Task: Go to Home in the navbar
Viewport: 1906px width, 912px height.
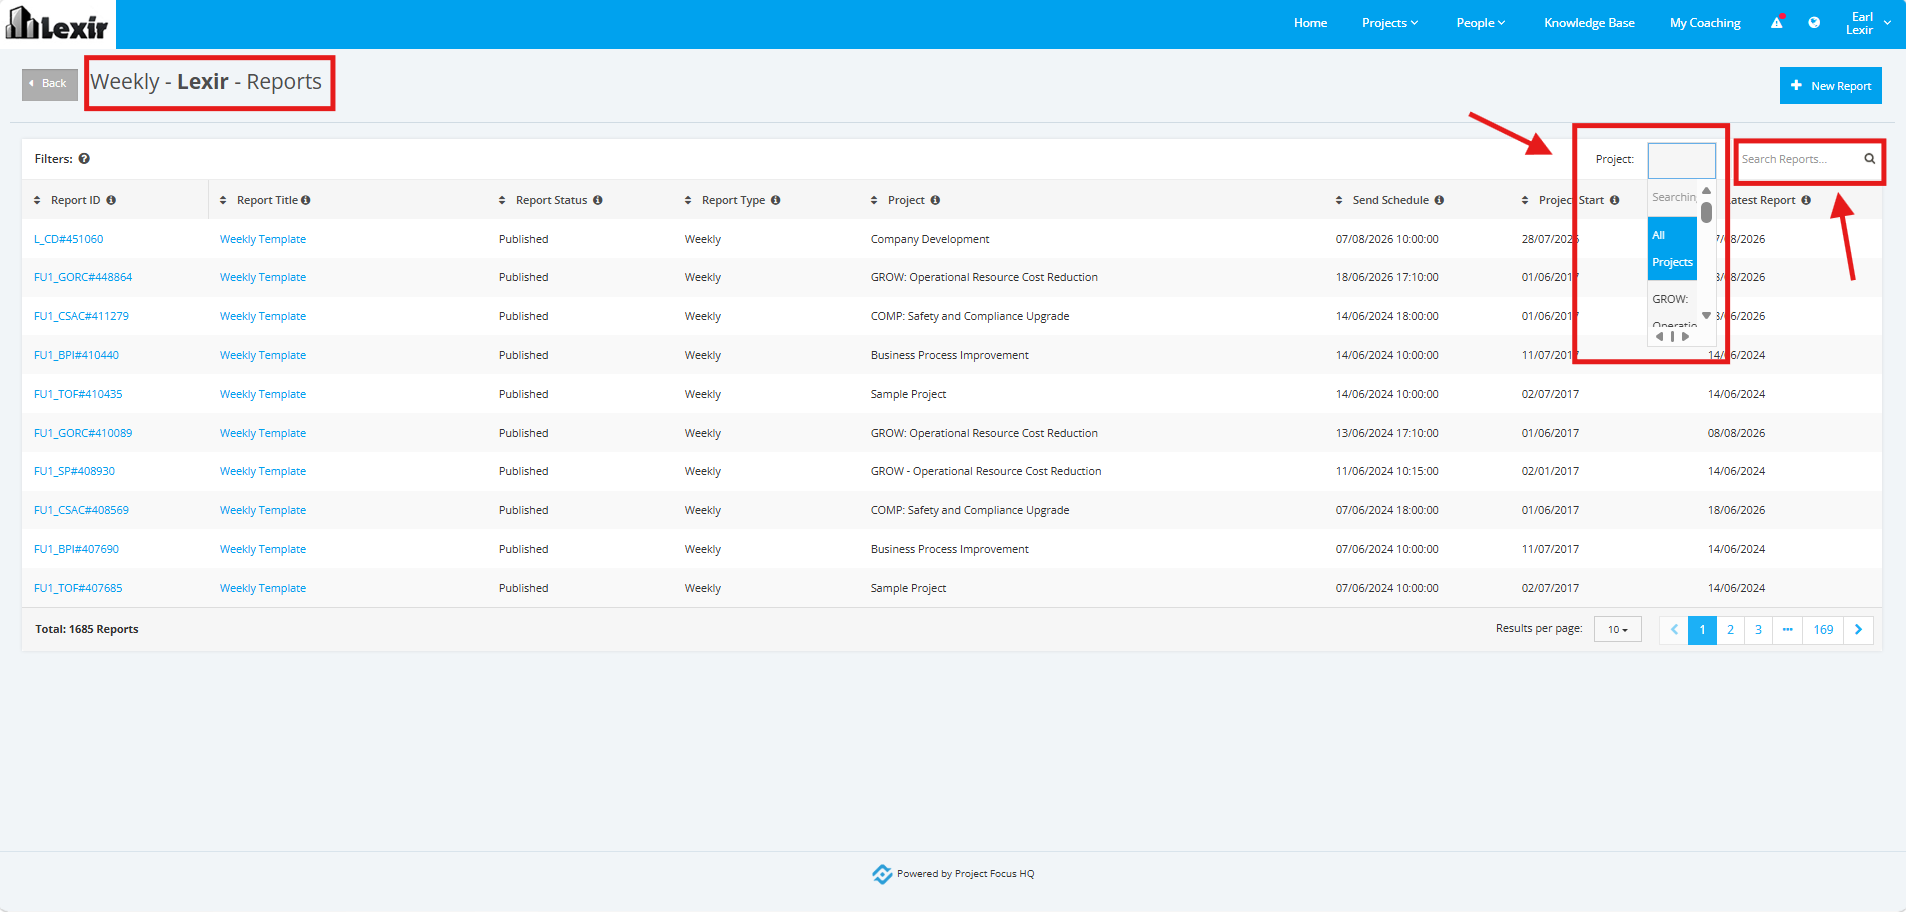Action: click(x=1310, y=23)
